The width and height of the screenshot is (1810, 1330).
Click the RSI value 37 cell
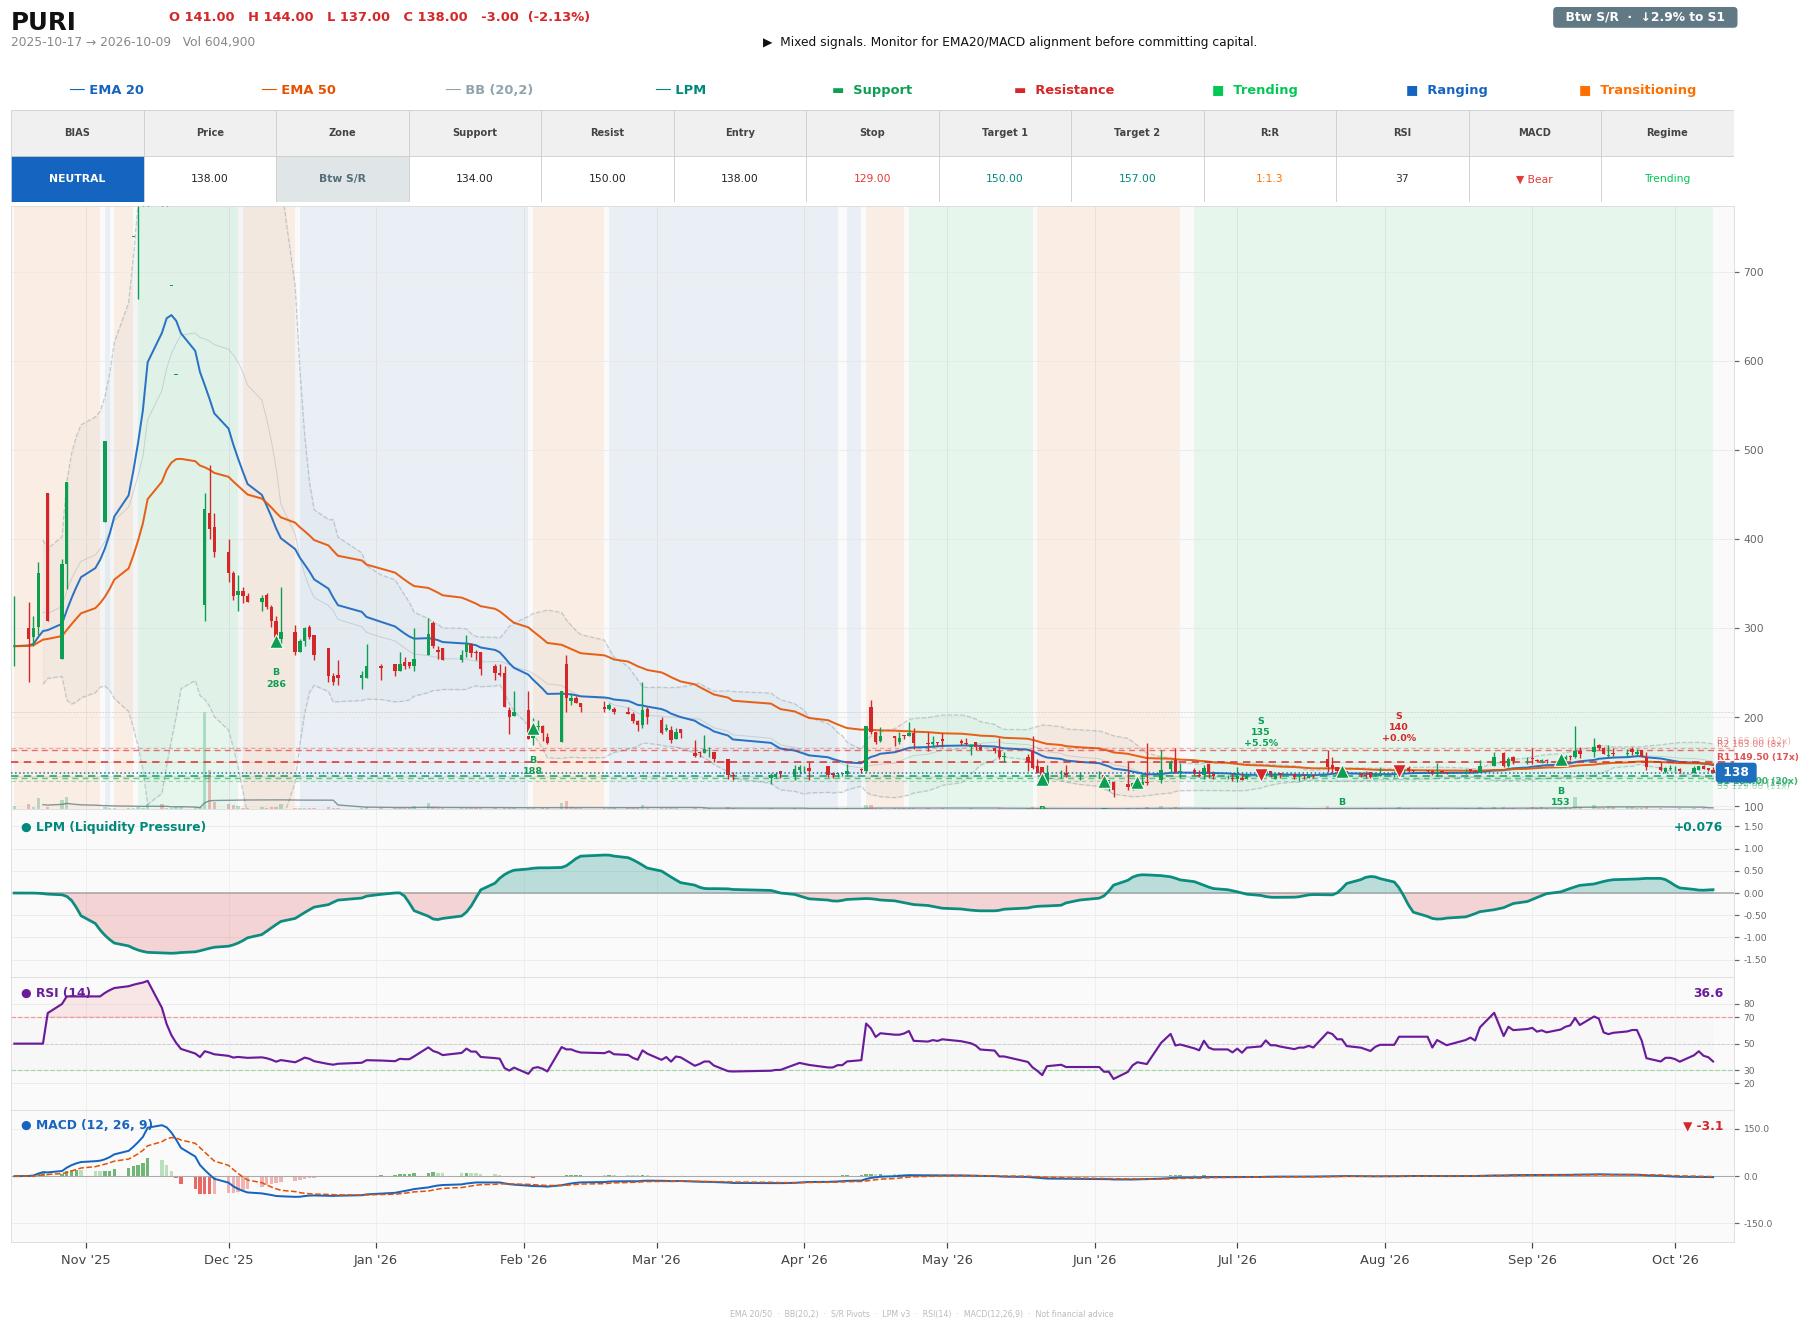pos(1402,179)
